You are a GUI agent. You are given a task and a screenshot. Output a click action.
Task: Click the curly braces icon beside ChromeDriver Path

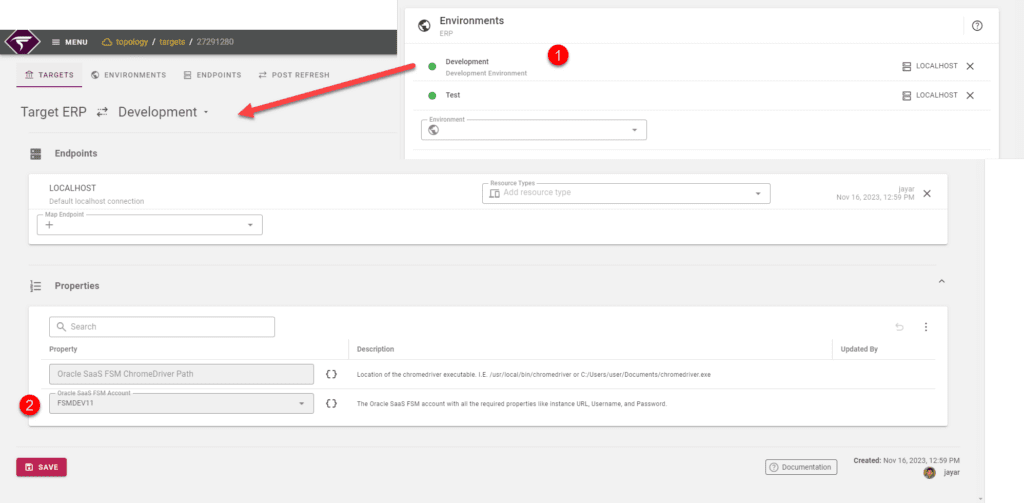click(331, 374)
